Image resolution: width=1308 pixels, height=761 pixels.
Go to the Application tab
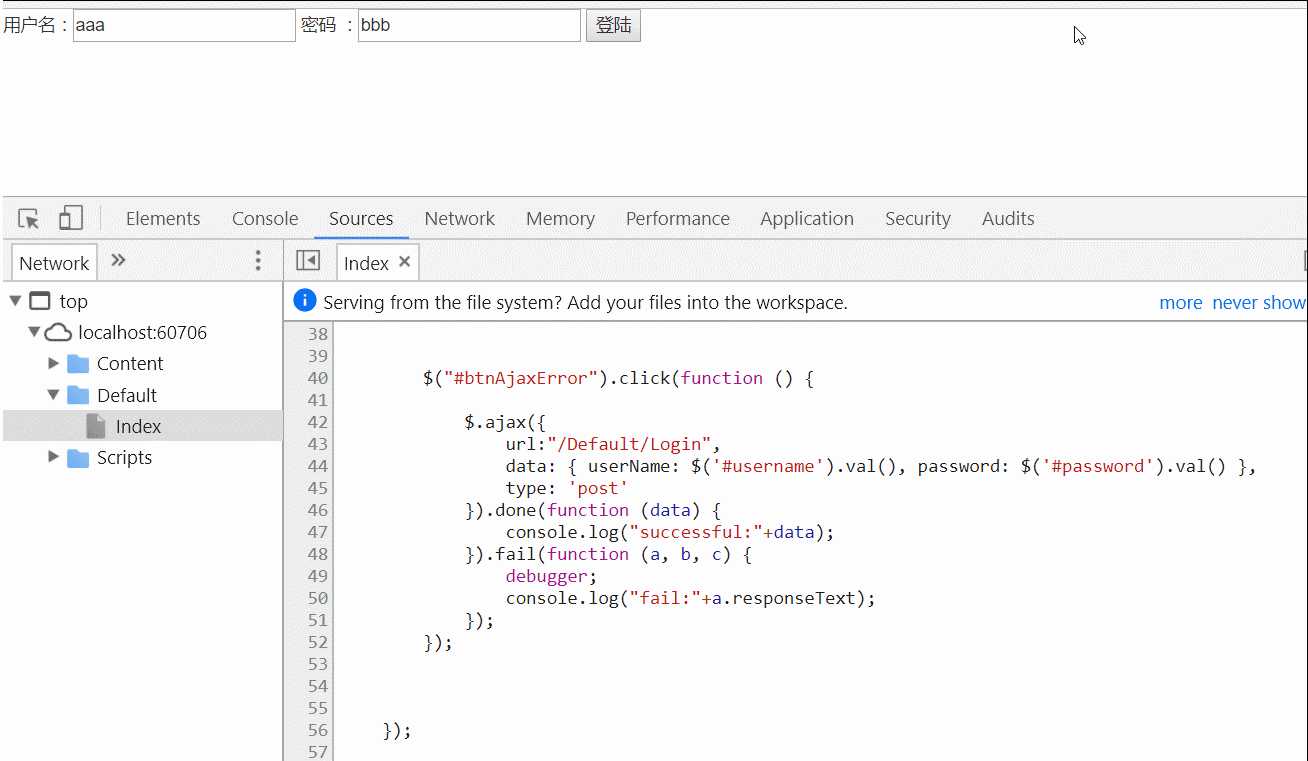(x=807, y=219)
